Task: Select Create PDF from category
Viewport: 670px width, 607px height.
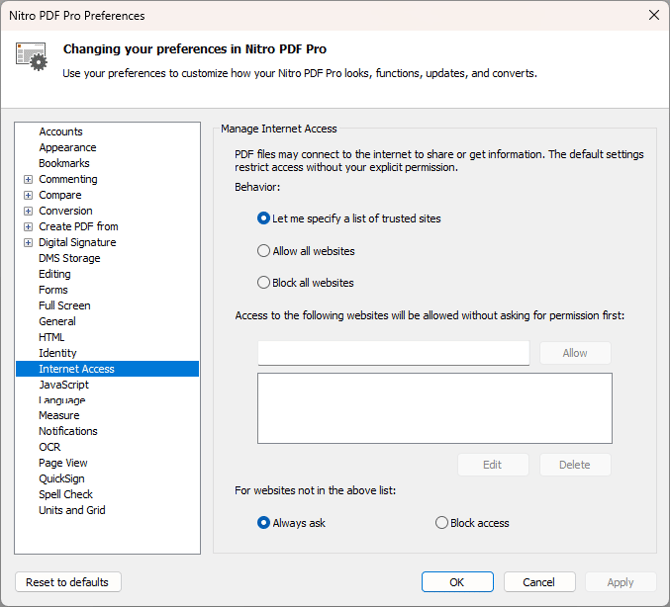Action: click(78, 226)
